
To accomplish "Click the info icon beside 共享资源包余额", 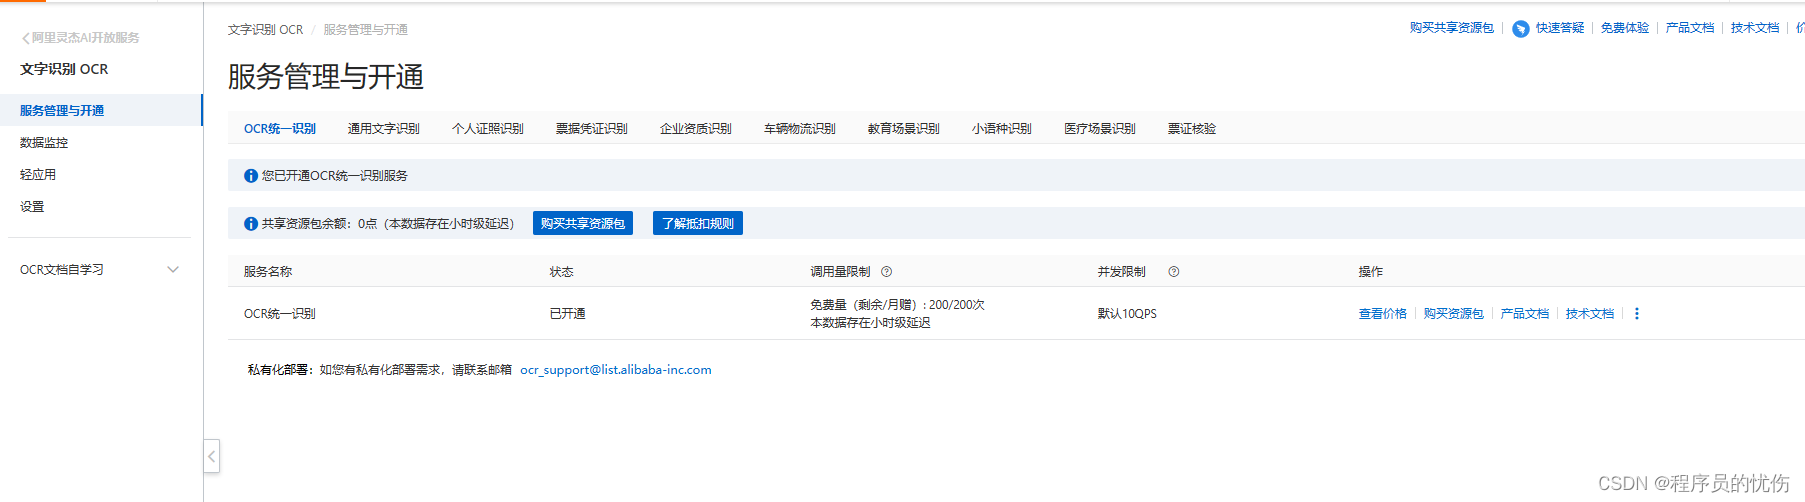I will coord(251,224).
